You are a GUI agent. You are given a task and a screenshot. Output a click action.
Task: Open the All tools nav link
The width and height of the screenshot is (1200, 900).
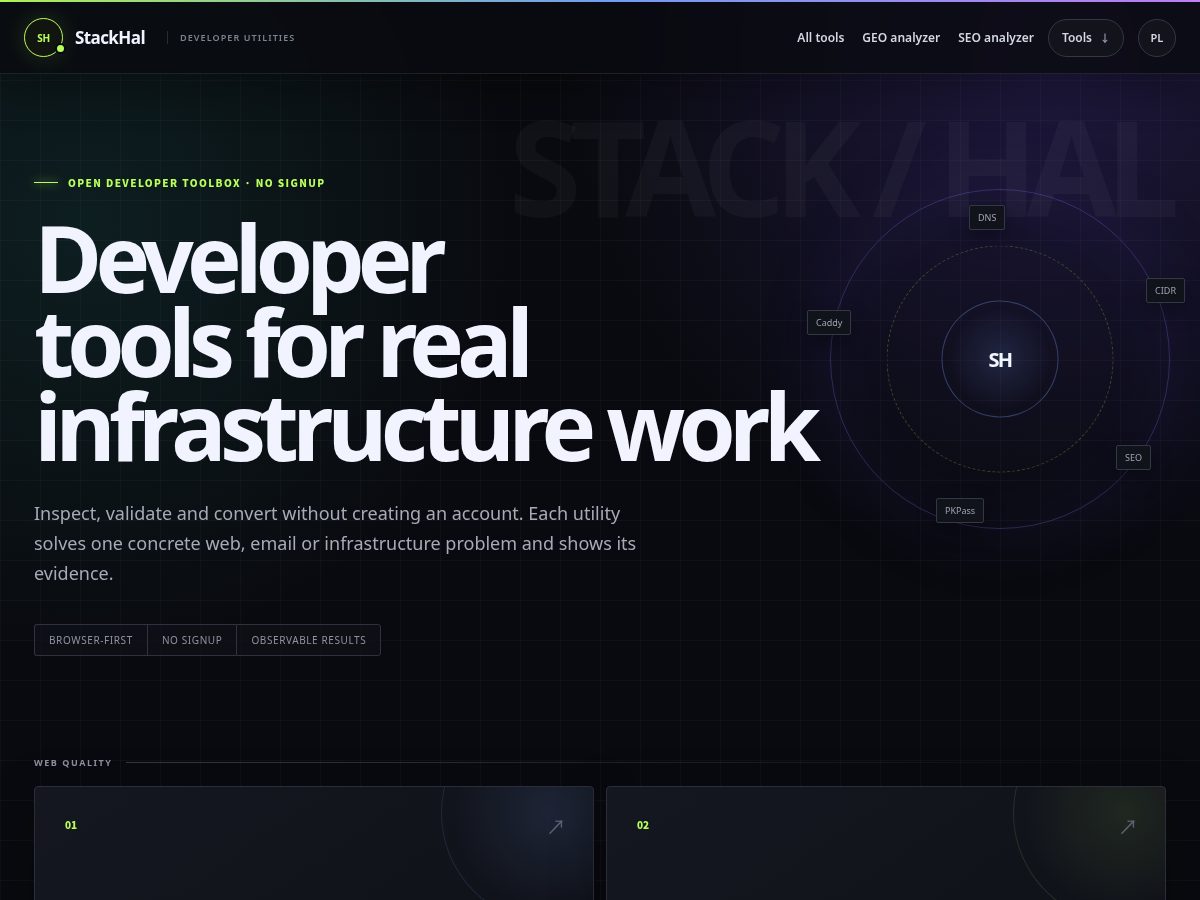(820, 38)
